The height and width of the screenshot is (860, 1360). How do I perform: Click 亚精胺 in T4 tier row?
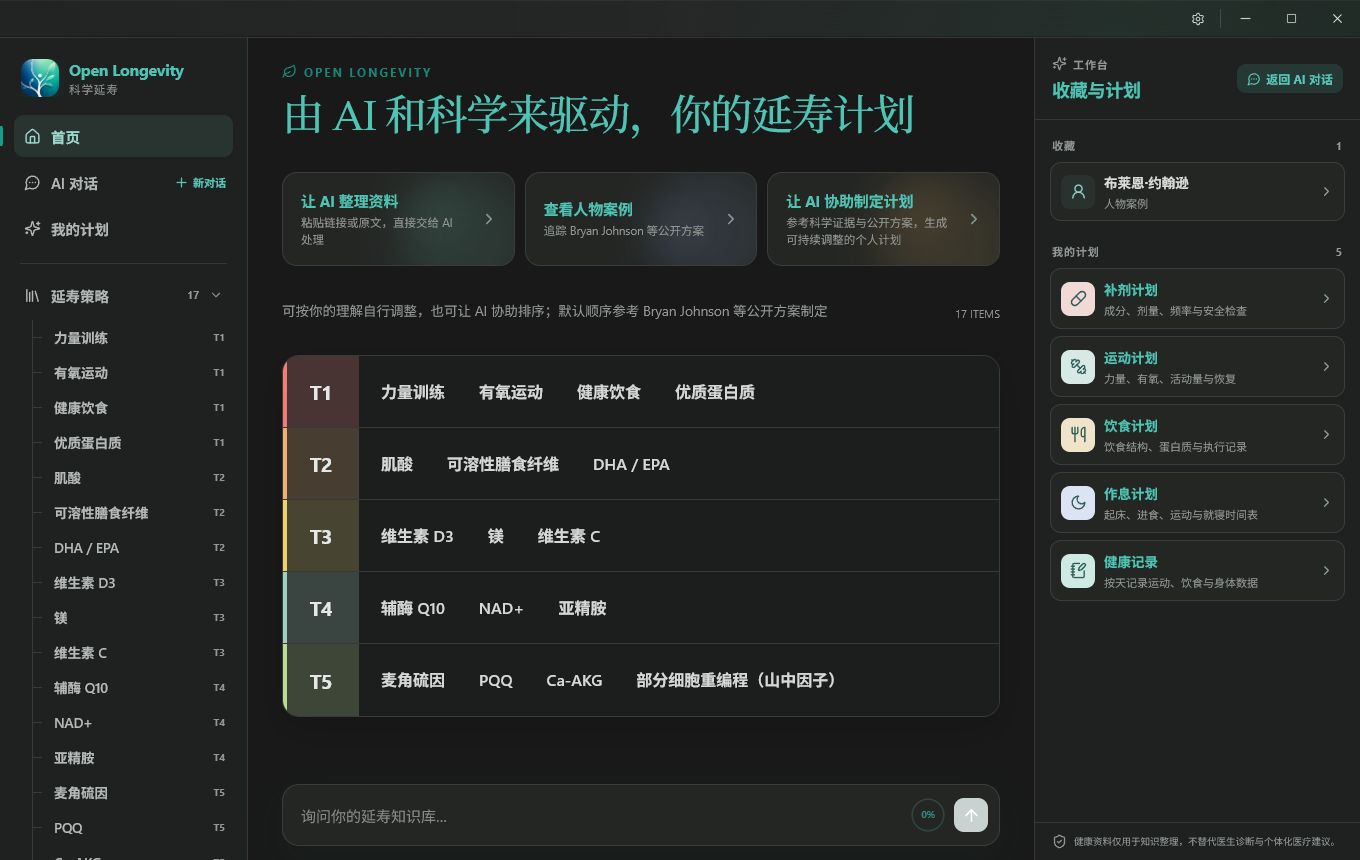pyautogui.click(x=582, y=608)
